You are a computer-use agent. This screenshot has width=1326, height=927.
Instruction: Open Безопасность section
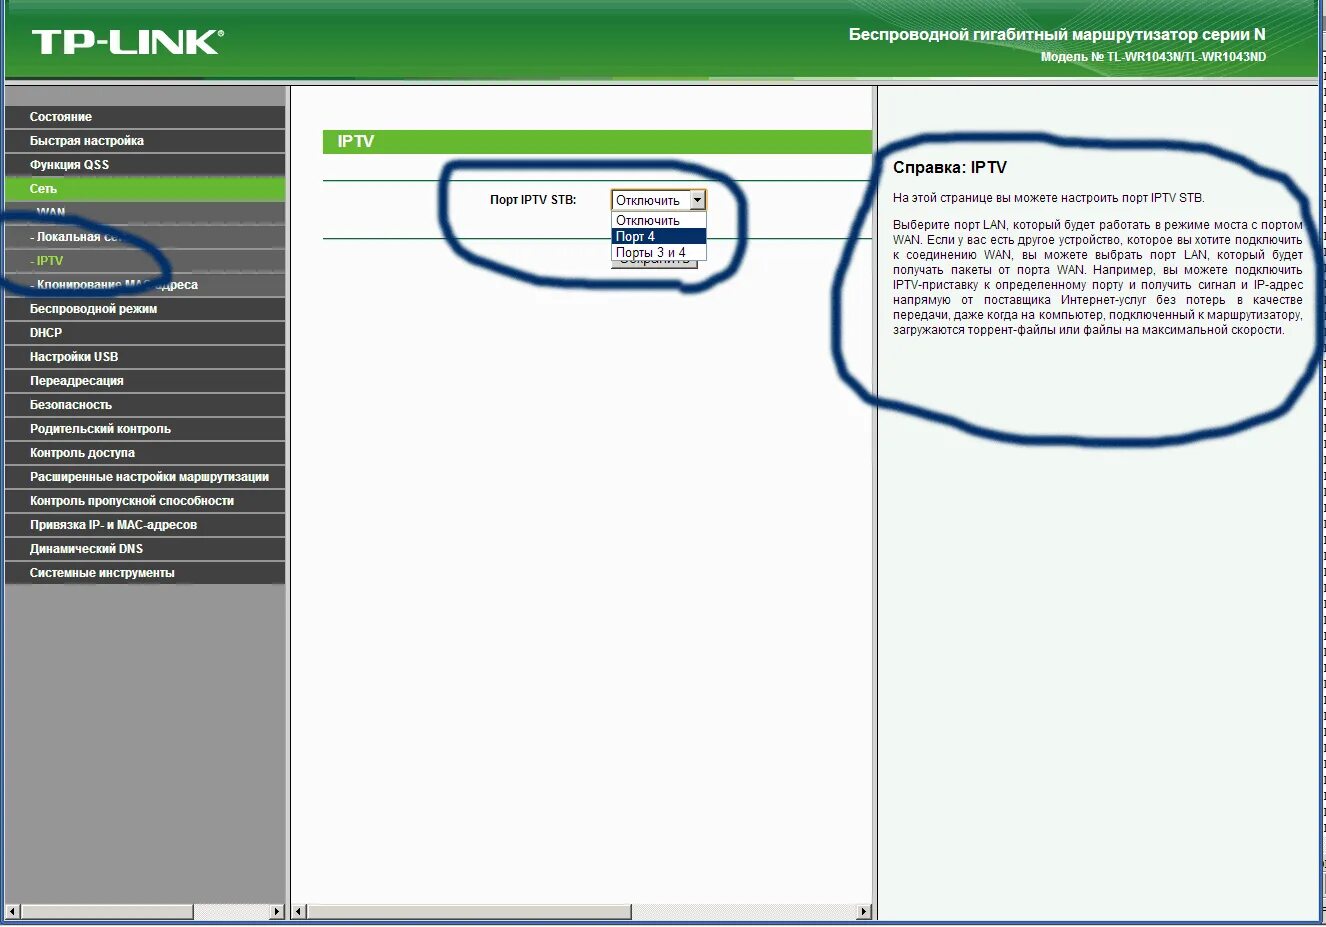[145, 405]
